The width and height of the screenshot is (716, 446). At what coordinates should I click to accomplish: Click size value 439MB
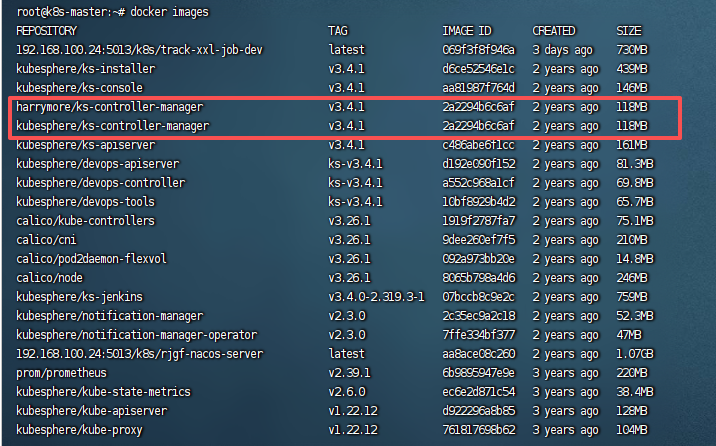click(x=632, y=69)
